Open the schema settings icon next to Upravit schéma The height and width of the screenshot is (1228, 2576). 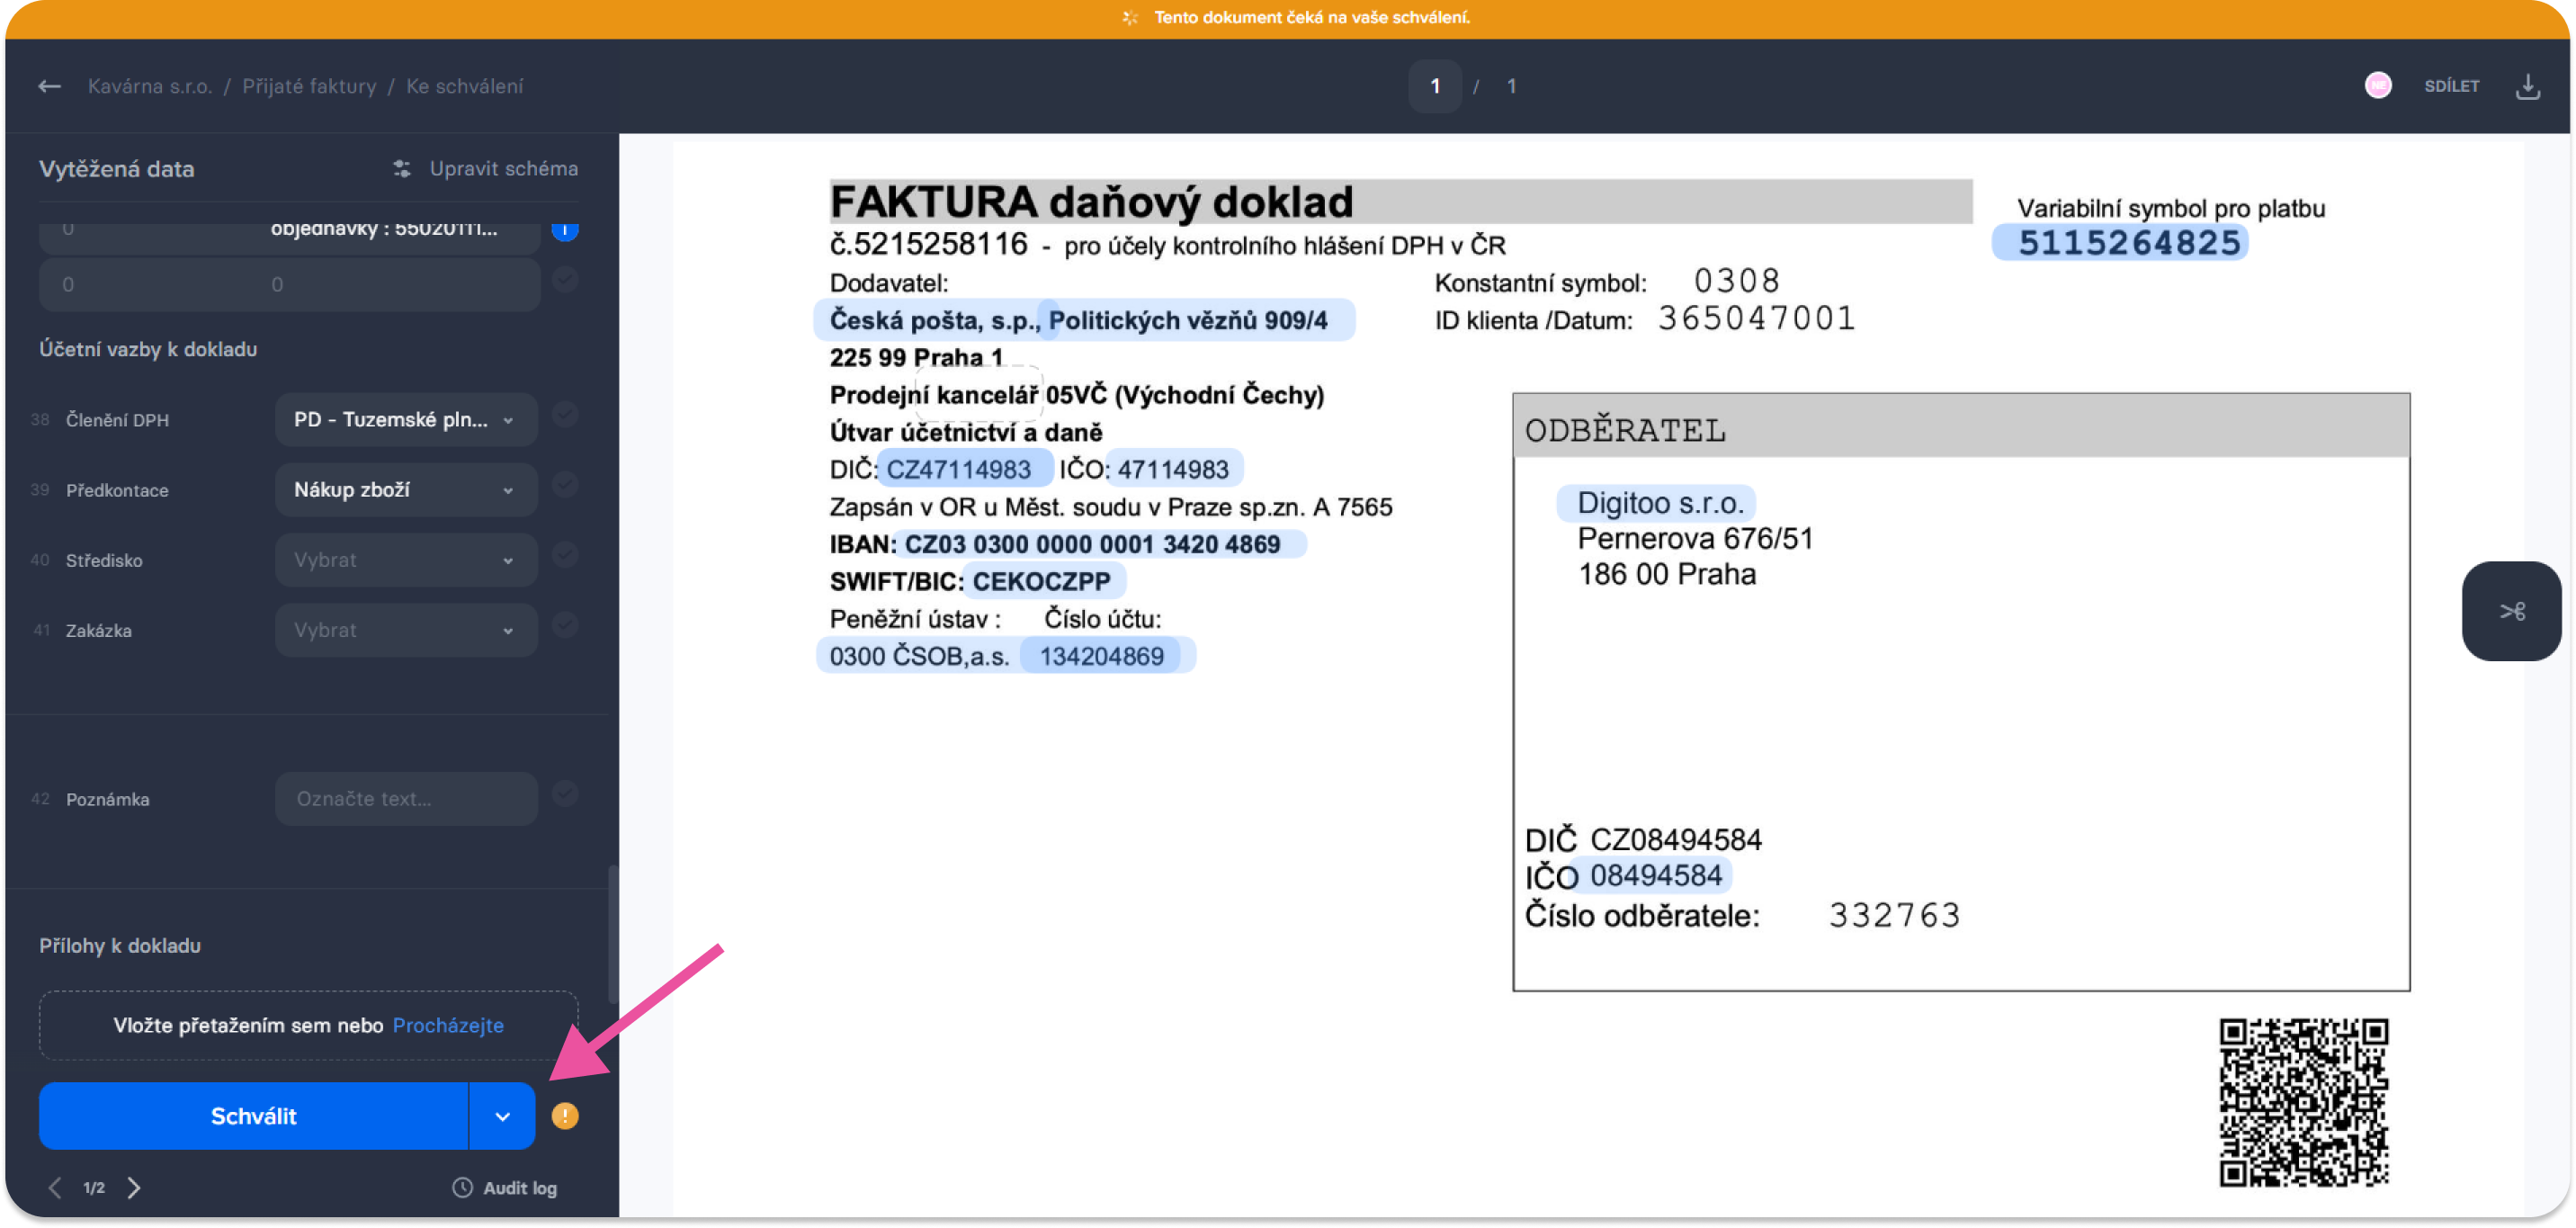(x=402, y=168)
